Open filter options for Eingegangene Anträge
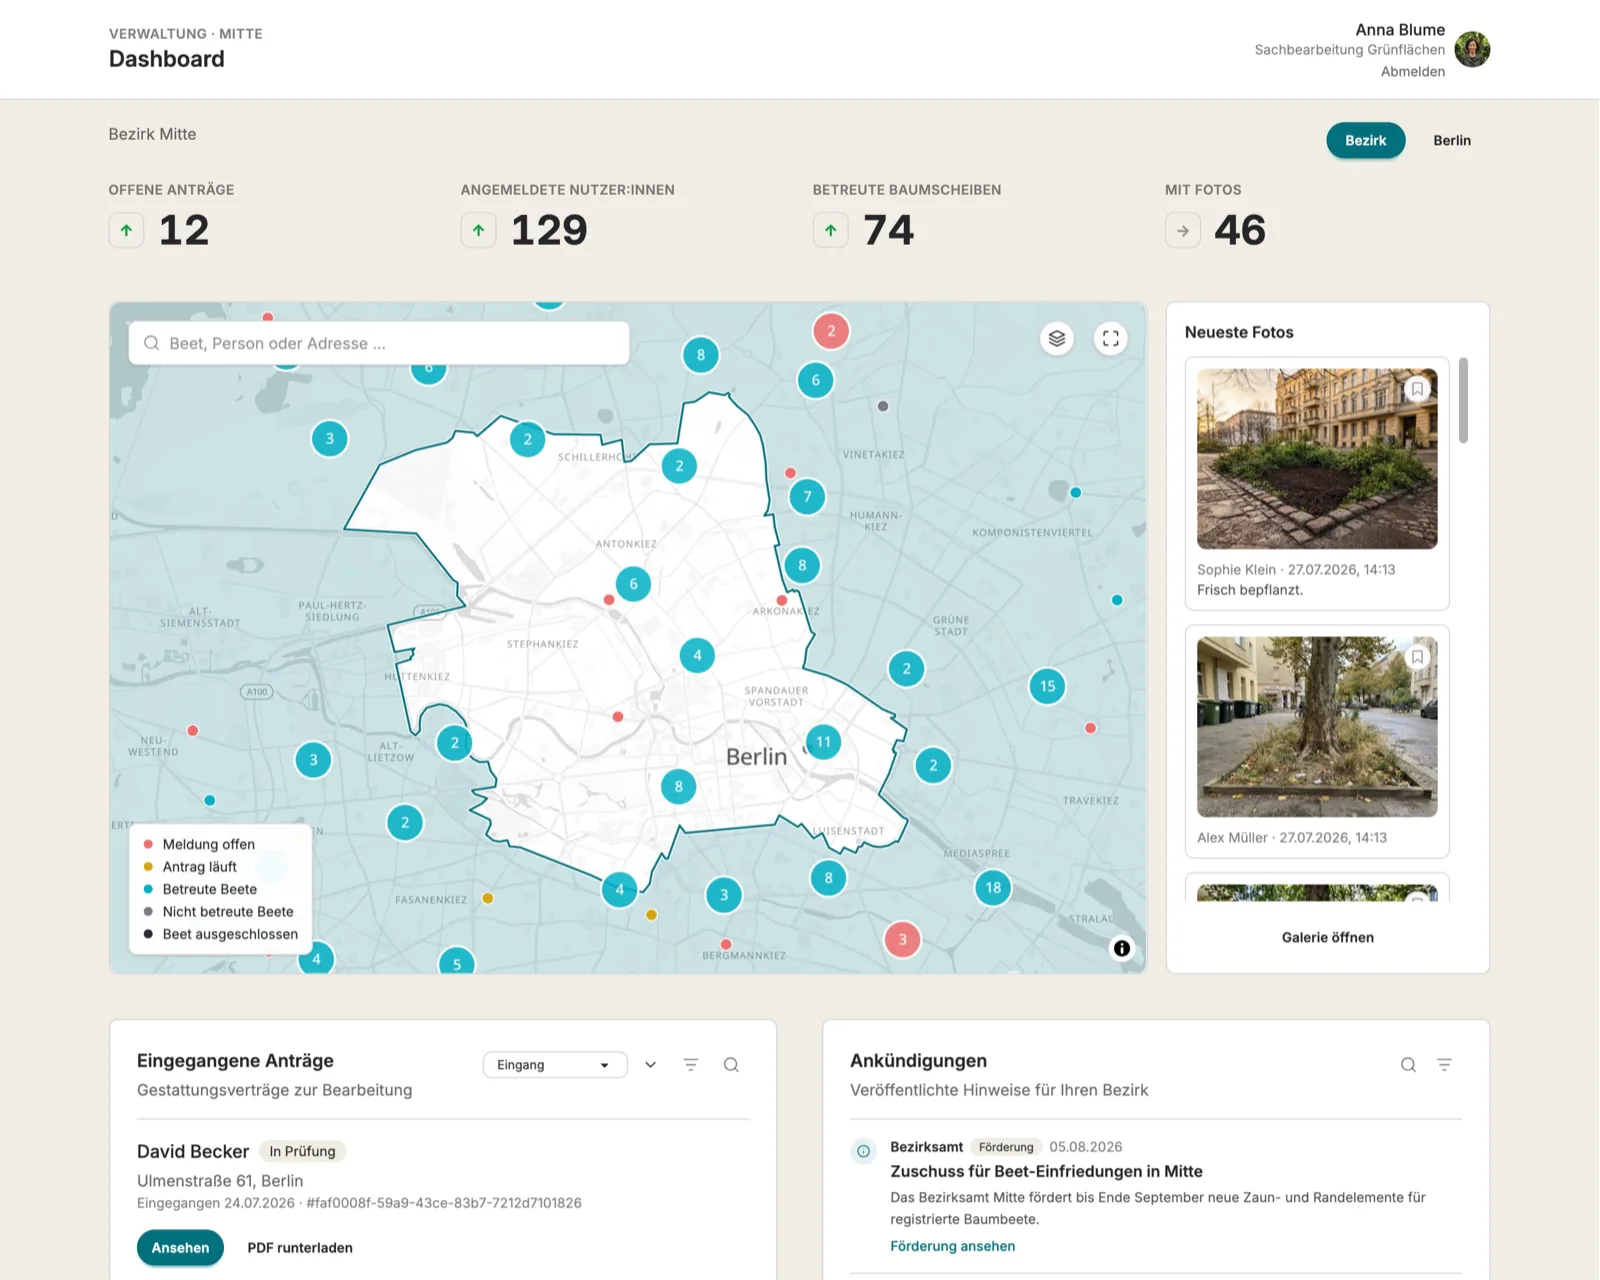Image resolution: width=1600 pixels, height=1280 pixels. (x=691, y=1065)
